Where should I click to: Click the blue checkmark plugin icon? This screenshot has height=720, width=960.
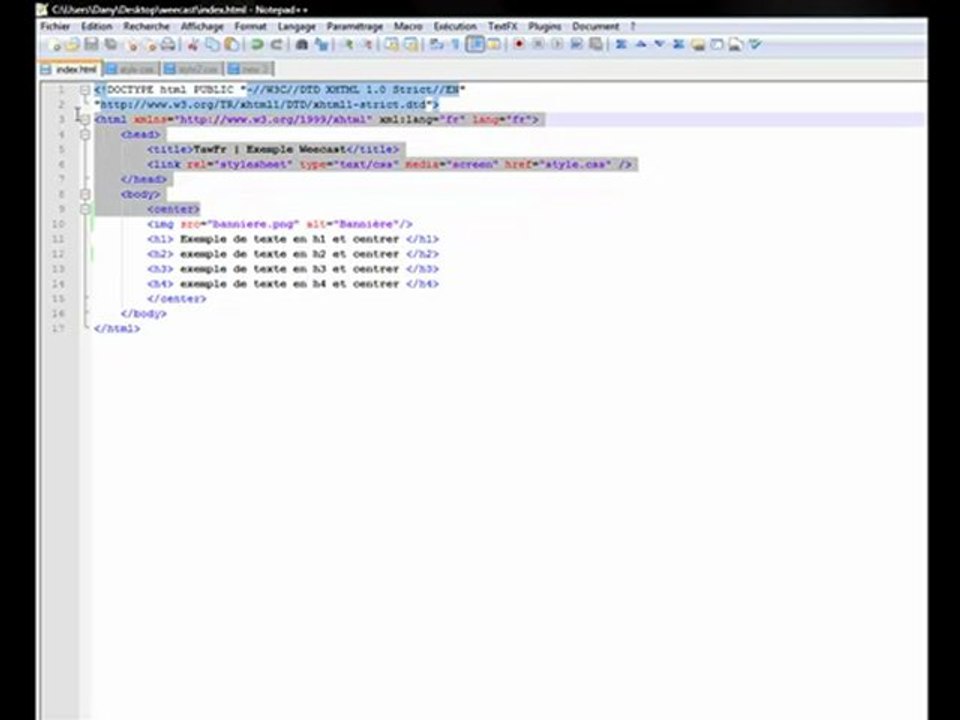pos(755,45)
